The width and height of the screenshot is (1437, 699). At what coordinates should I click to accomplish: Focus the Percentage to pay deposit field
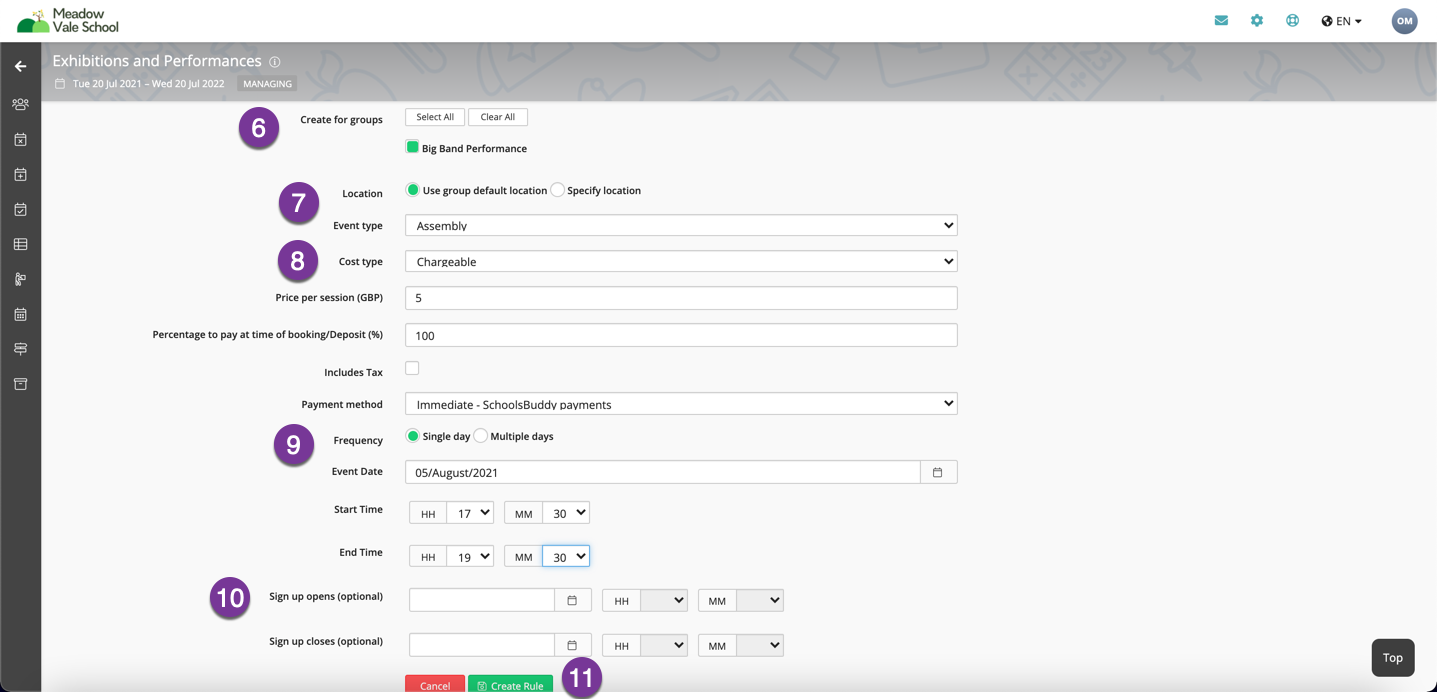pyautogui.click(x=681, y=335)
